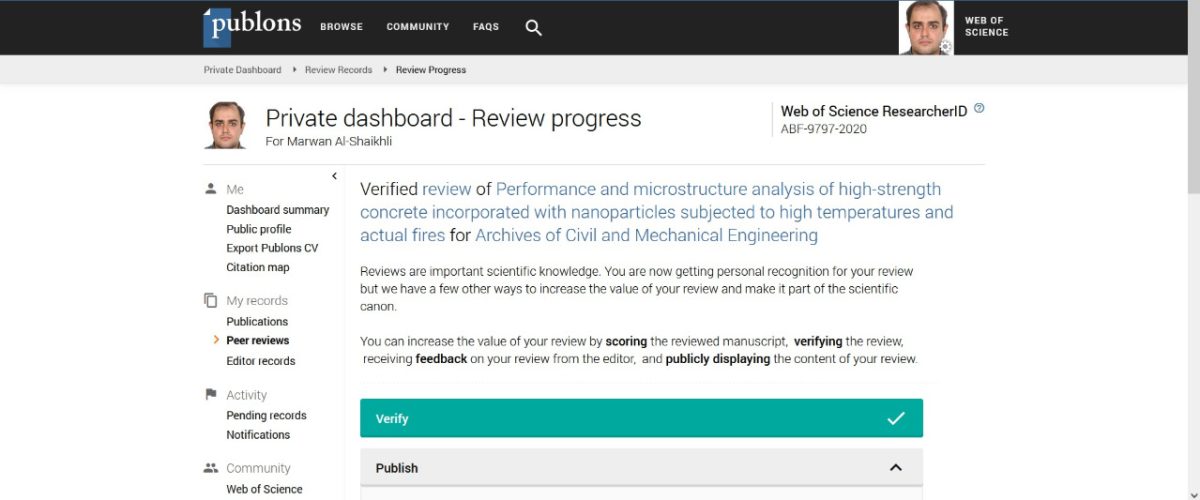Open Export Publons CV link
This screenshot has height=500, width=1200.
pyautogui.click(x=272, y=248)
